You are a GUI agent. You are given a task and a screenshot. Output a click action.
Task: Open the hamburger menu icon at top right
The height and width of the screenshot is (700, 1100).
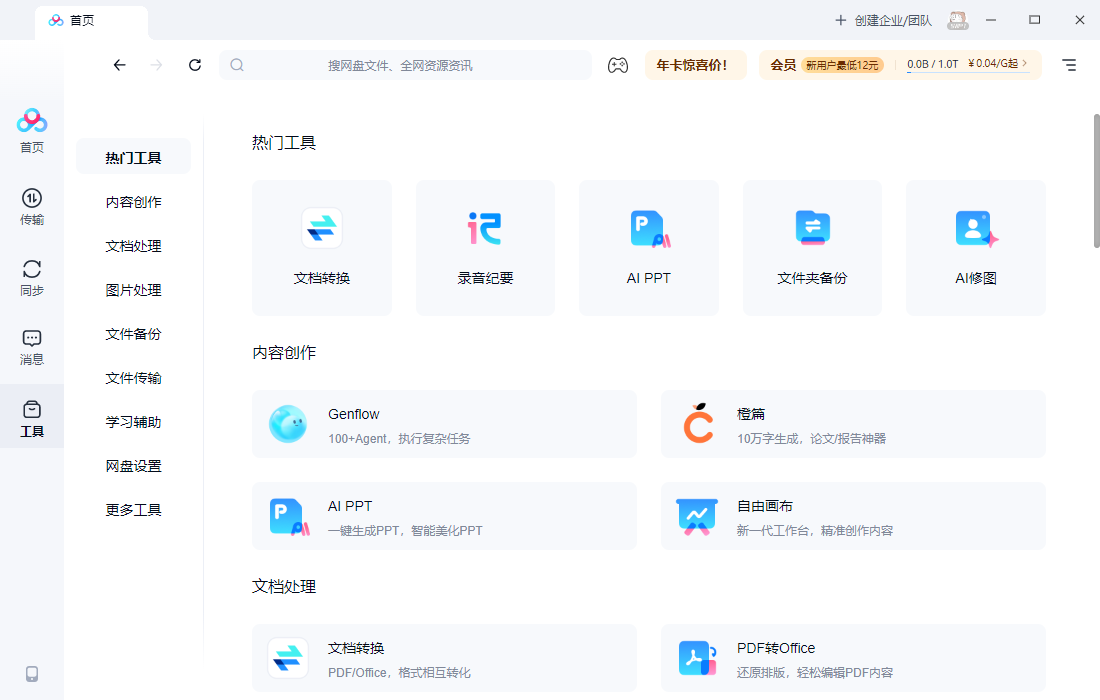1068,65
